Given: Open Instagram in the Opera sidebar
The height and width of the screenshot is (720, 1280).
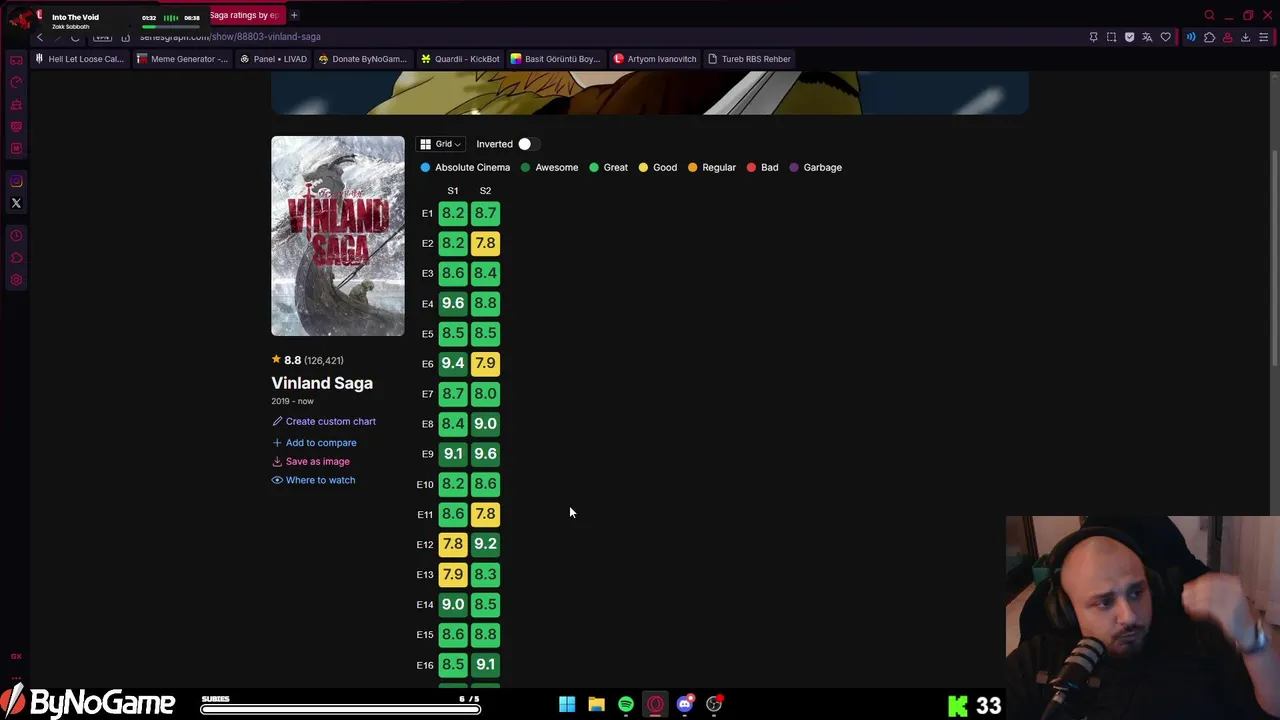Looking at the screenshot, I should (x=16, y=181).
